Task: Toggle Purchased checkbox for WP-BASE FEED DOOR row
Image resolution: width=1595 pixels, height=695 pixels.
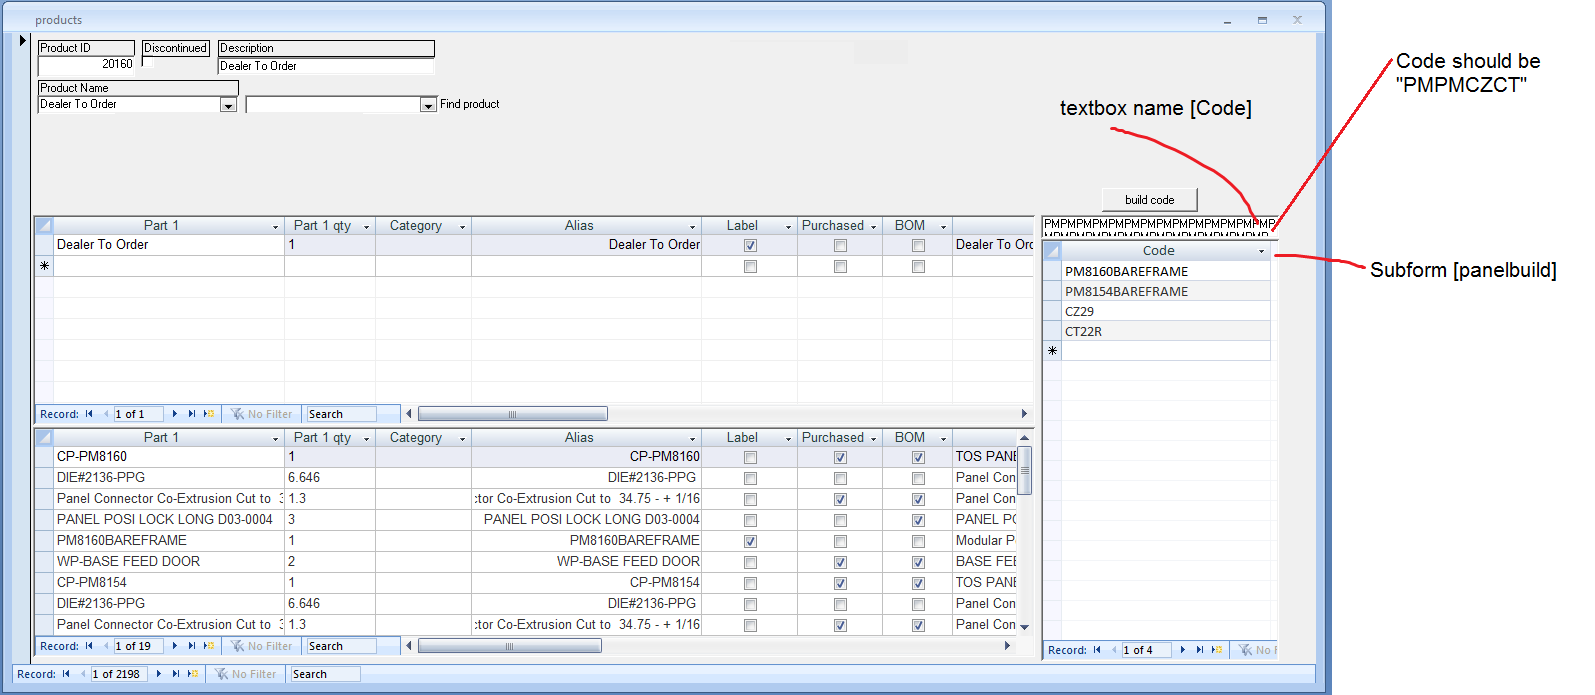Action: click(840, 562)
